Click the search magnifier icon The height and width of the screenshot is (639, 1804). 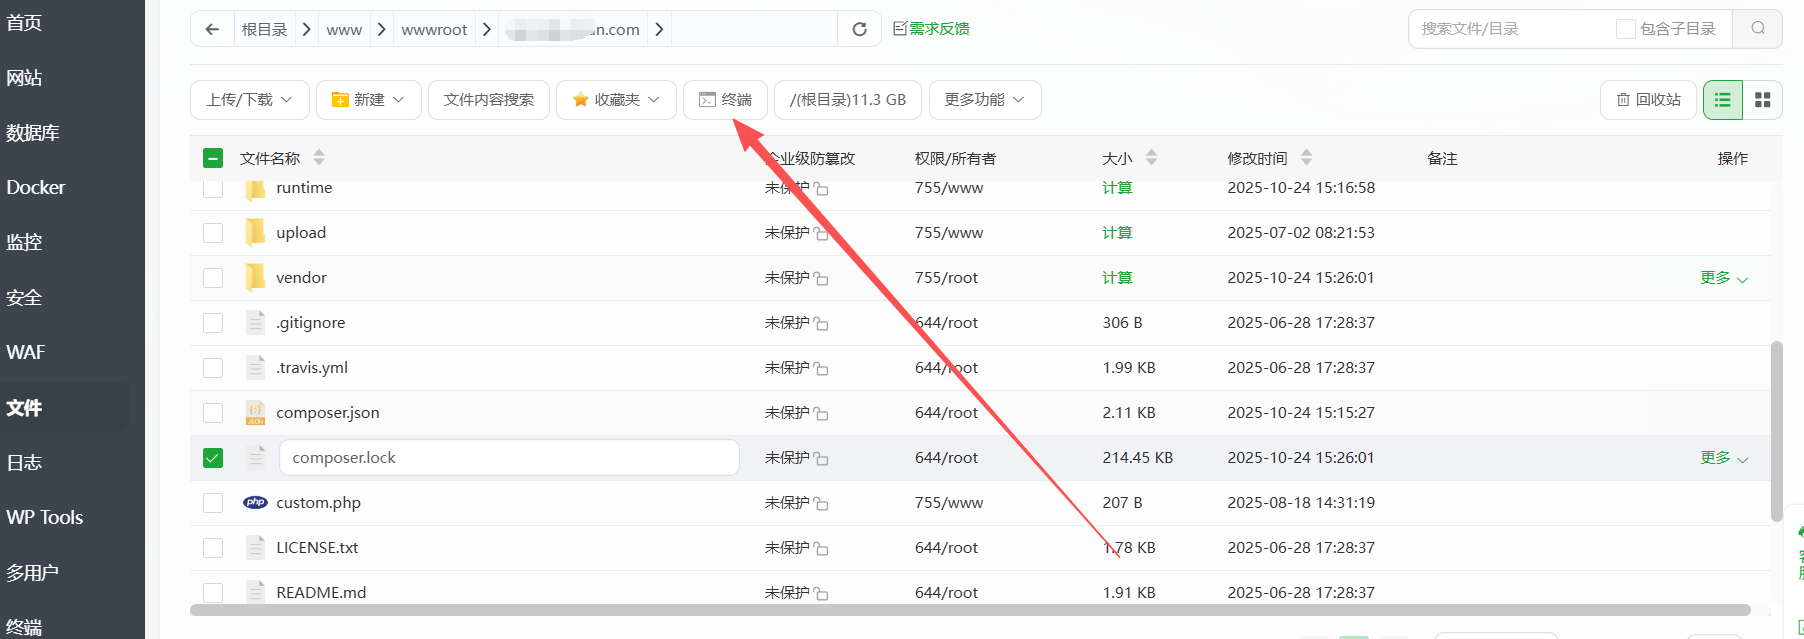click(x=1758, y=29)
